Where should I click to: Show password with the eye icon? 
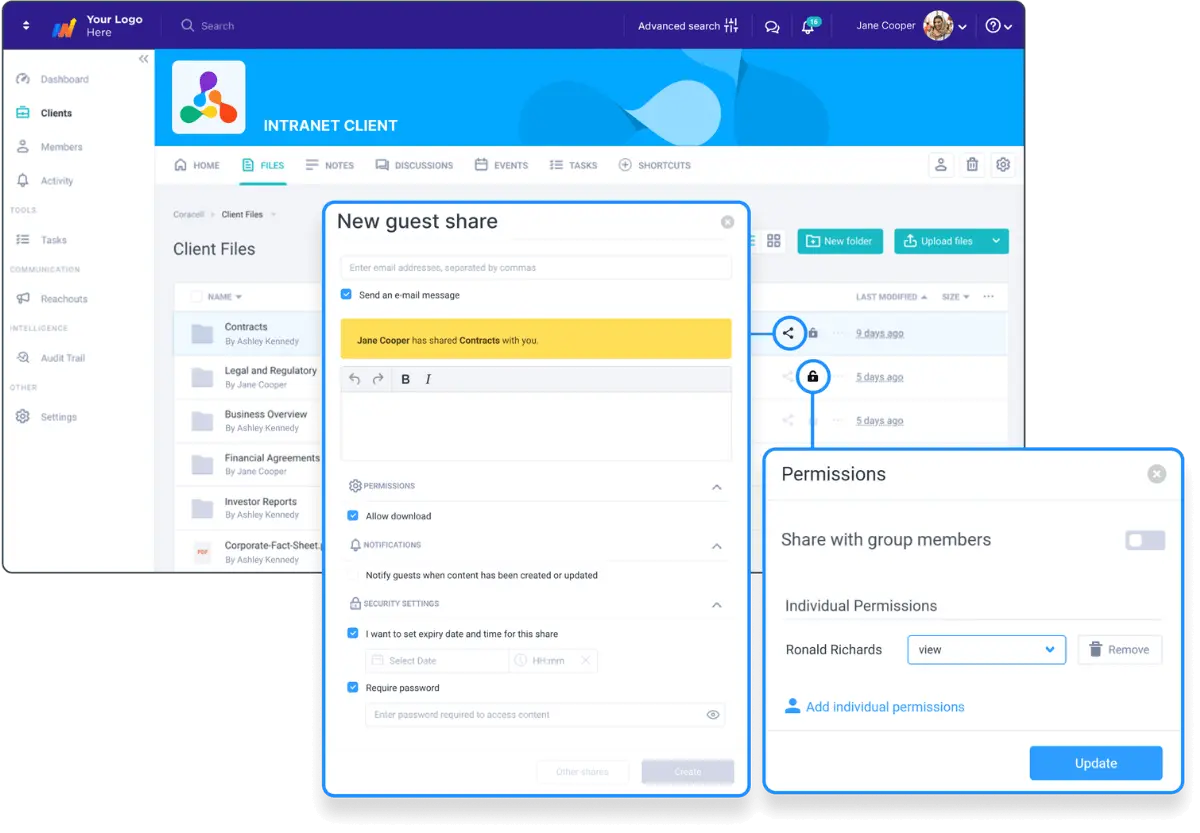click(713, 715)
